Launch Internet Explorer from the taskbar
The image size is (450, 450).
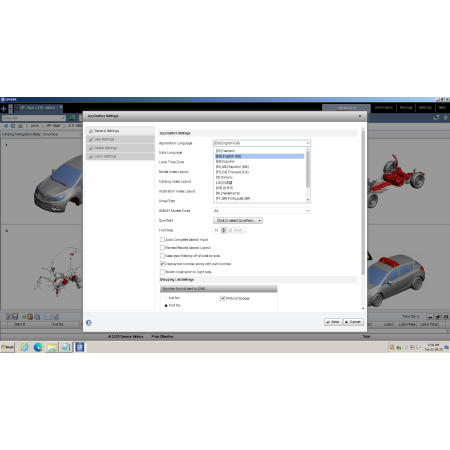(x=24, y=347)
